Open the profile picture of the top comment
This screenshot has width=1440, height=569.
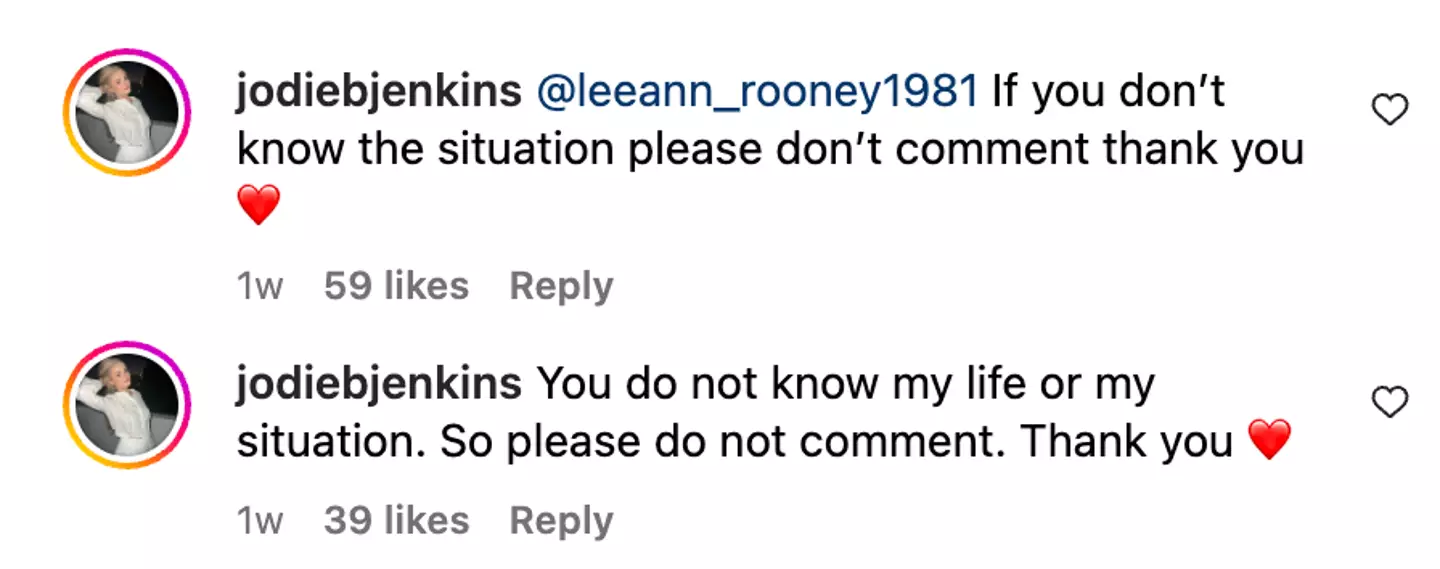point(126,112)
